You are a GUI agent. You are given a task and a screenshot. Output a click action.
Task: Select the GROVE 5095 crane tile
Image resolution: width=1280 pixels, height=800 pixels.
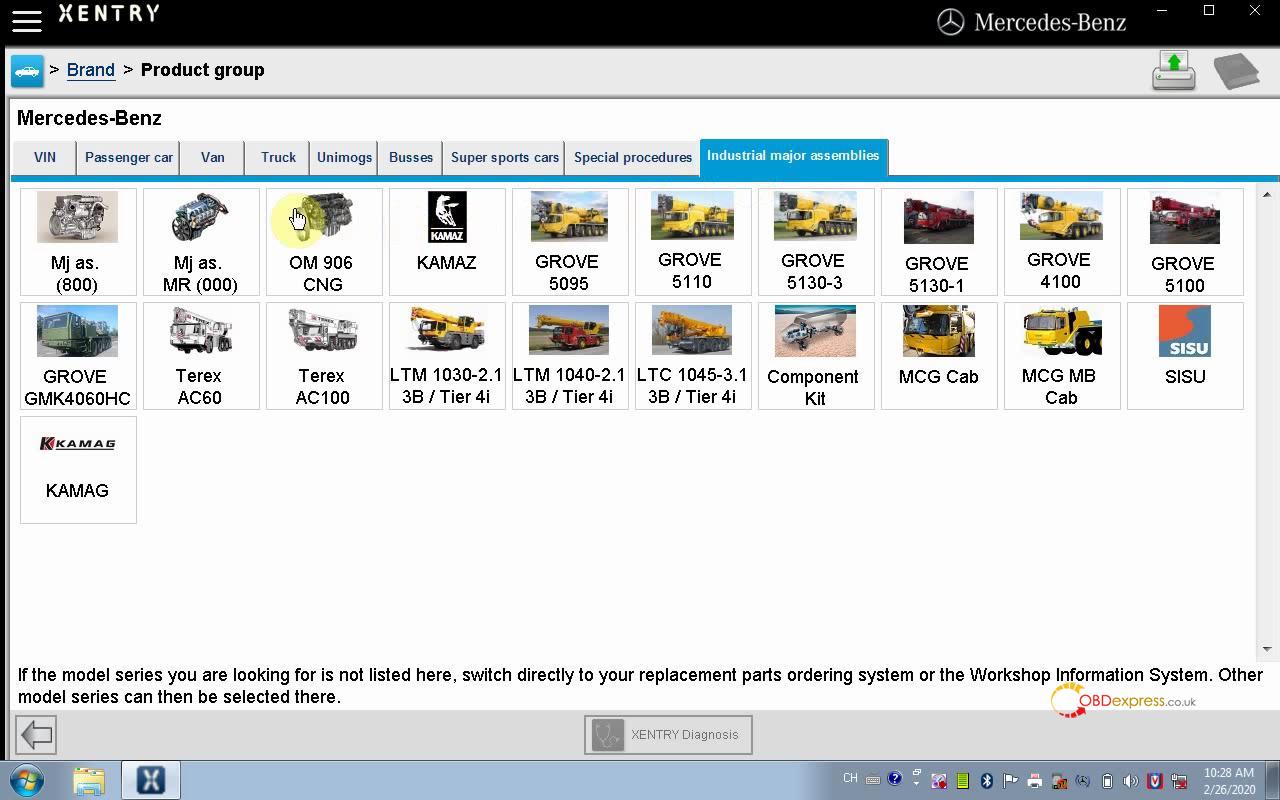[570, 242]
